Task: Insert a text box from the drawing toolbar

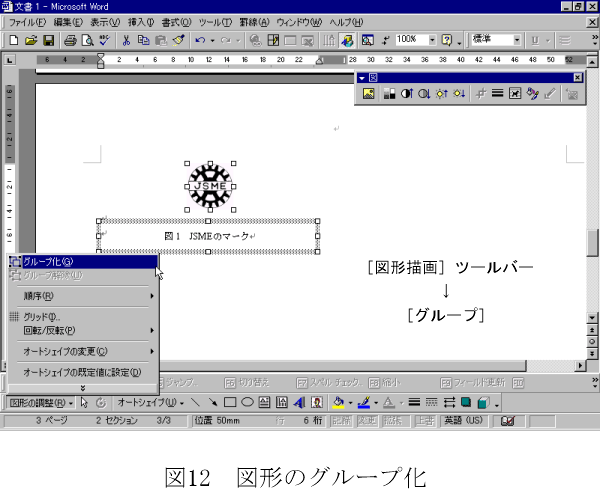Action: point(264,403)
